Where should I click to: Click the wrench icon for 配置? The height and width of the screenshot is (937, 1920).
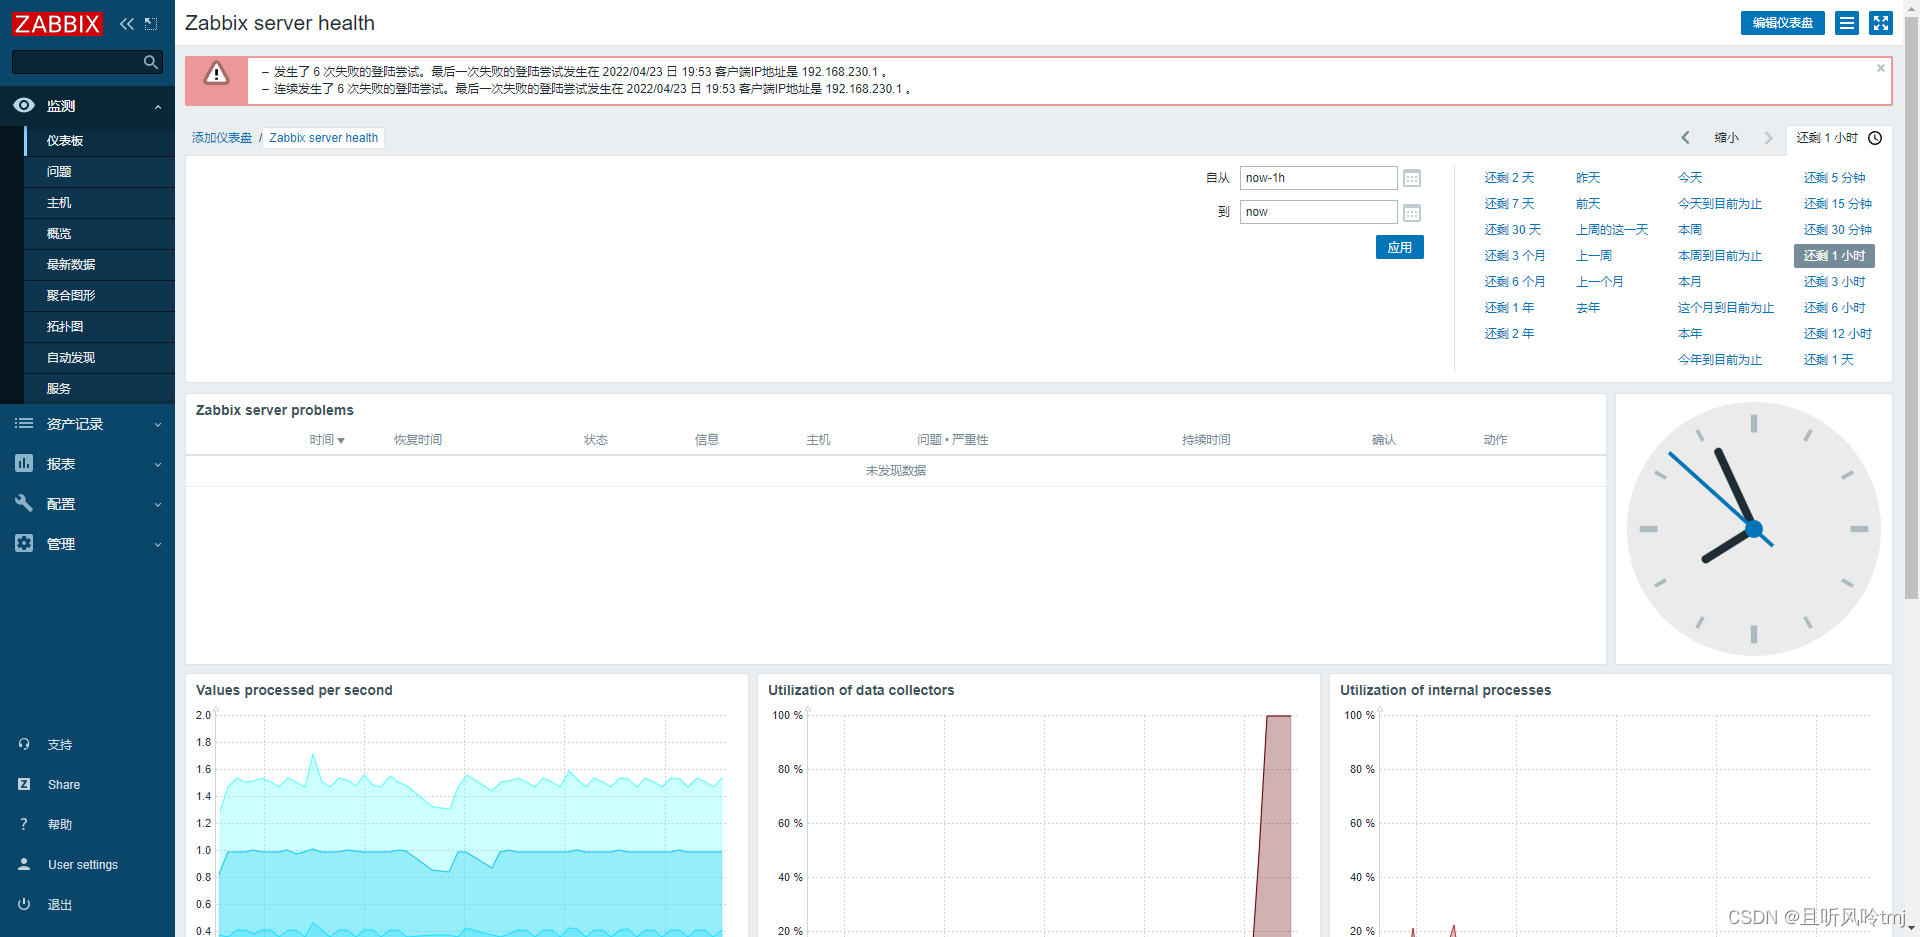pyautogui.click(x=24, y=503)
